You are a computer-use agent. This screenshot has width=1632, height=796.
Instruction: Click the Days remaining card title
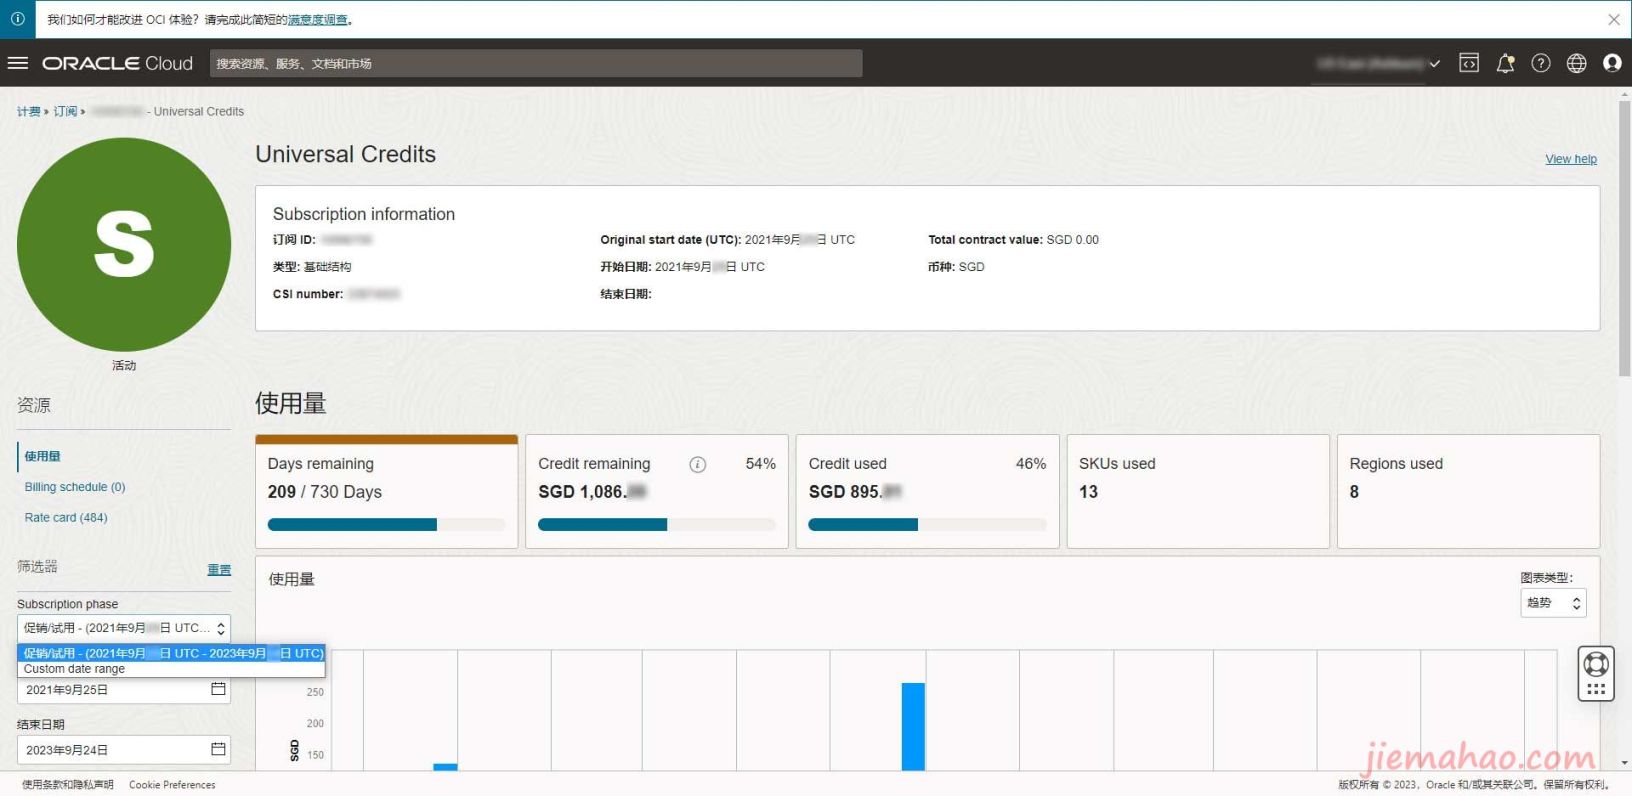(321, 464)
